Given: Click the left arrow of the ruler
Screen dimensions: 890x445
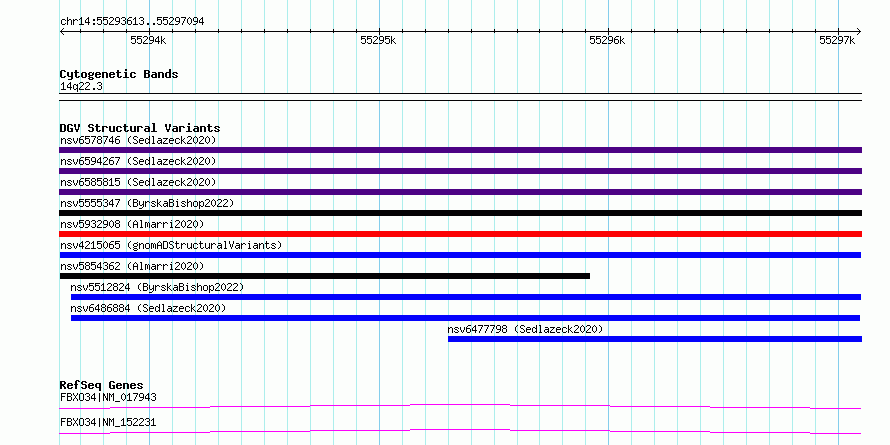Looking at the screenshot, I should click(x=62, y=31).
